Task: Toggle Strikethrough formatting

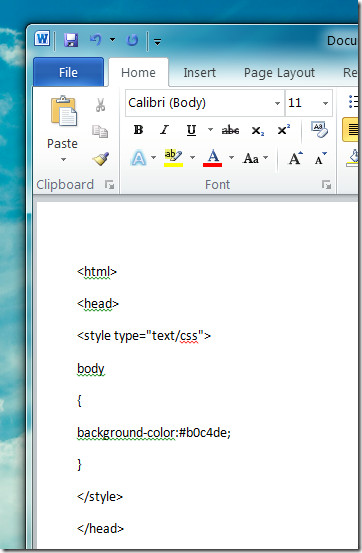Action: 230,130
